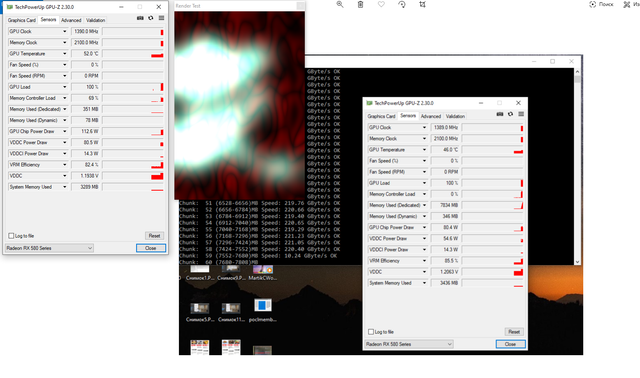Click Close button at bottom of right GPU-Z
The width and height of the screenshot is (640, 378).
pyautogui.click(x=510, y=344)
